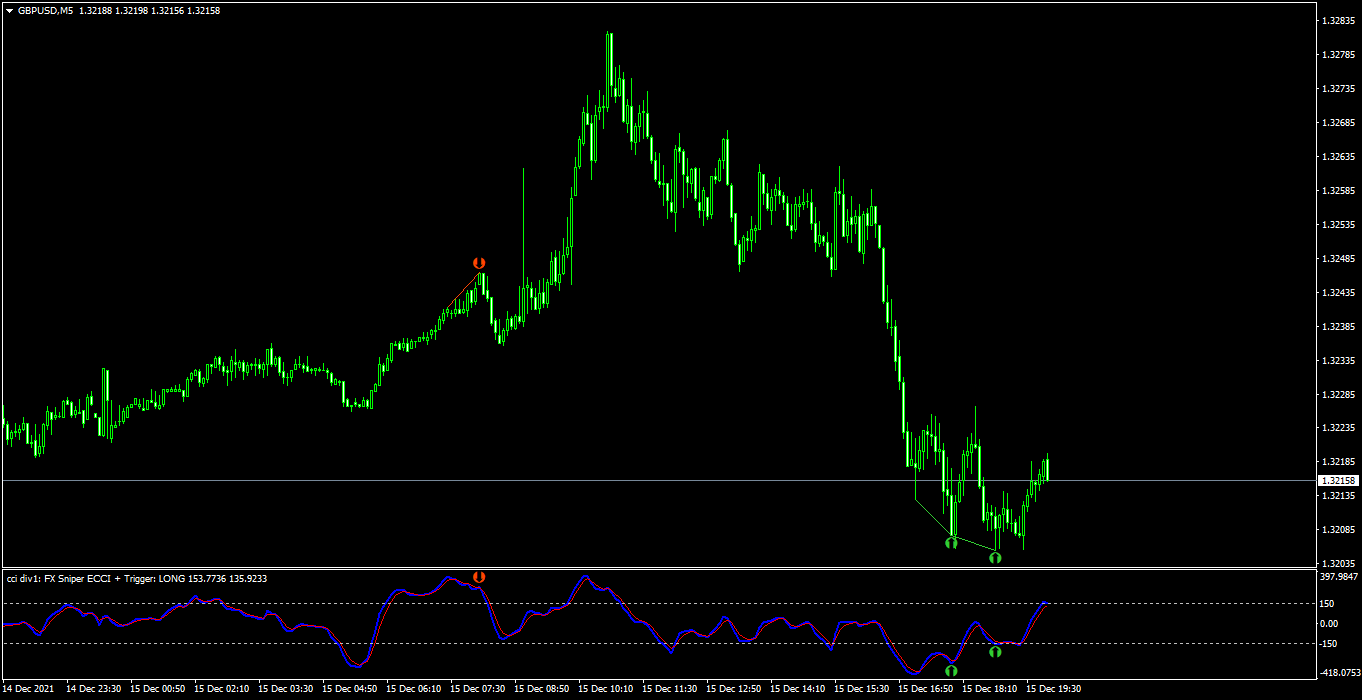Click the green arrow at the CCI lowest trough
This screenshot has width=1362, height=700.
[951, 670]
